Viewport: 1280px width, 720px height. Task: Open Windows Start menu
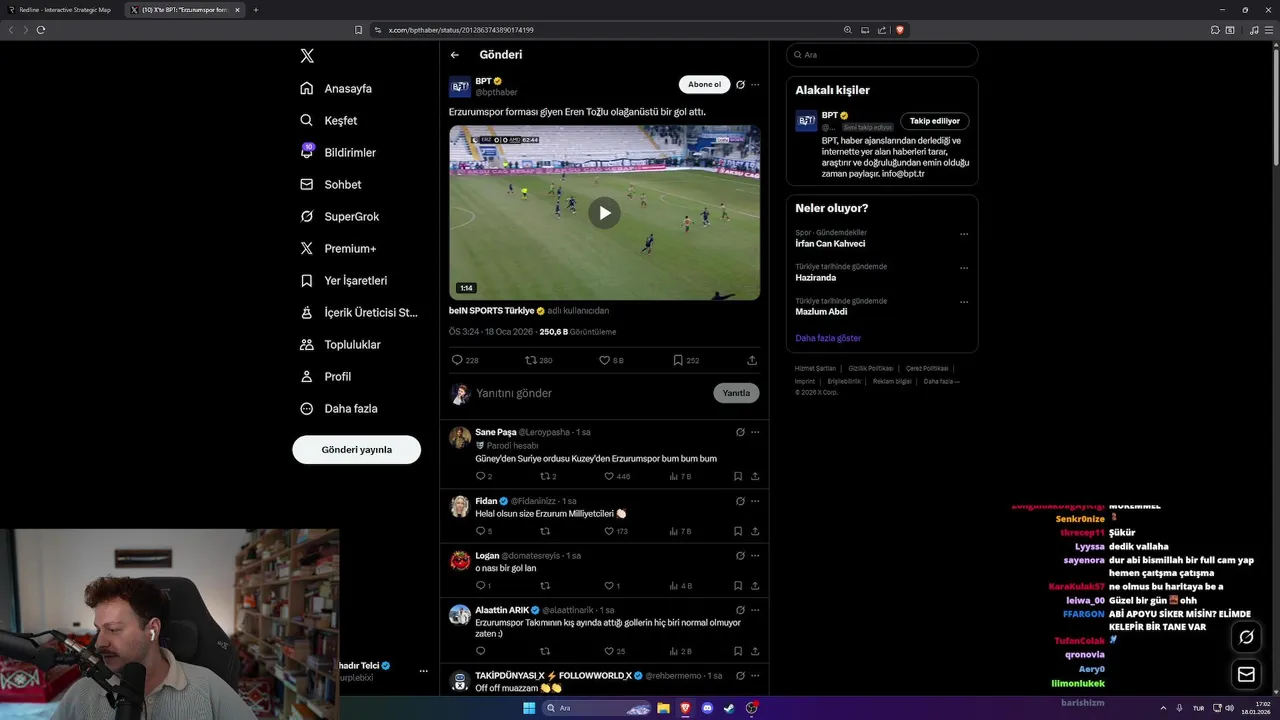point(530,708)
